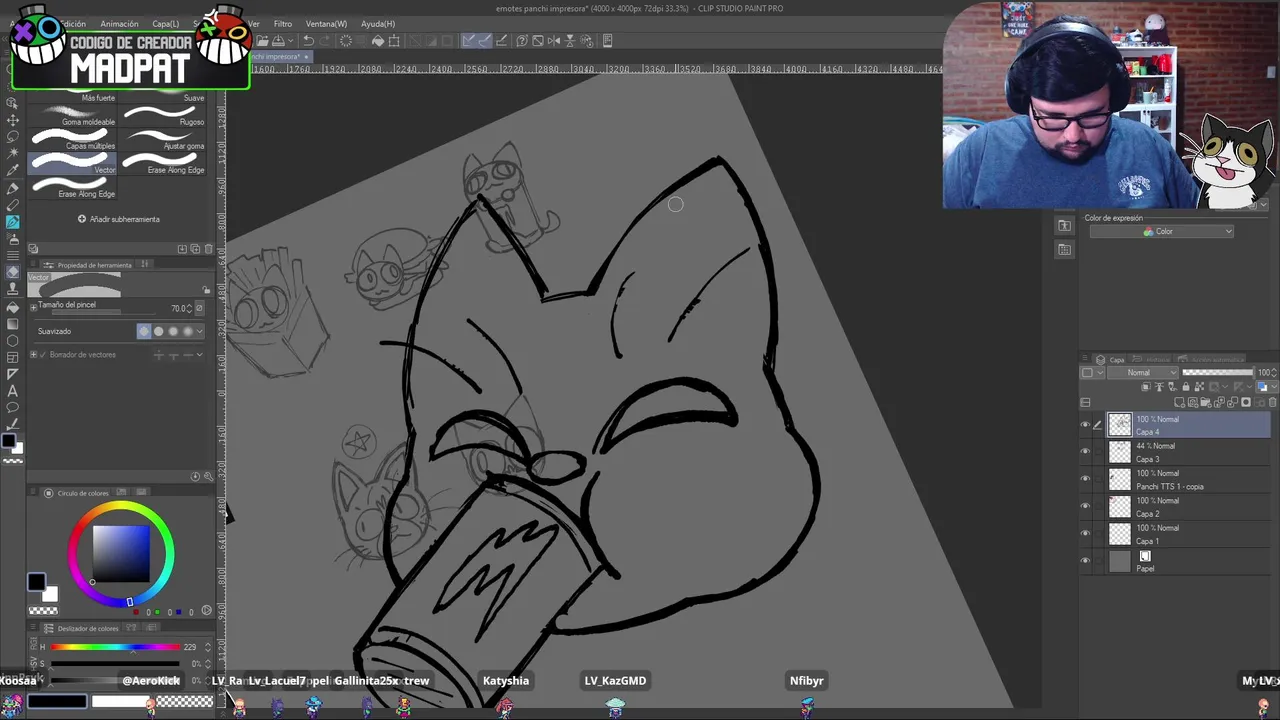Create new layer folder icon
The image size is (1280, 720).
click(x=1206, y=402)
